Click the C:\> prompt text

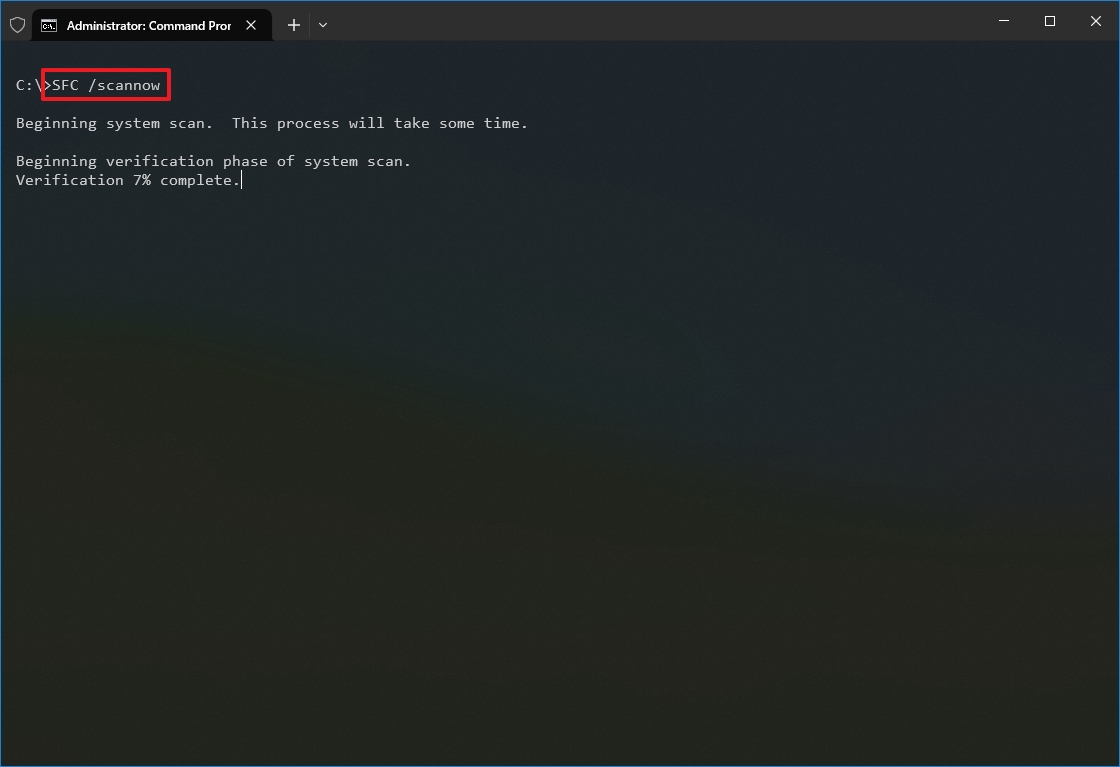pyautogui.click(x=30, y=85)
